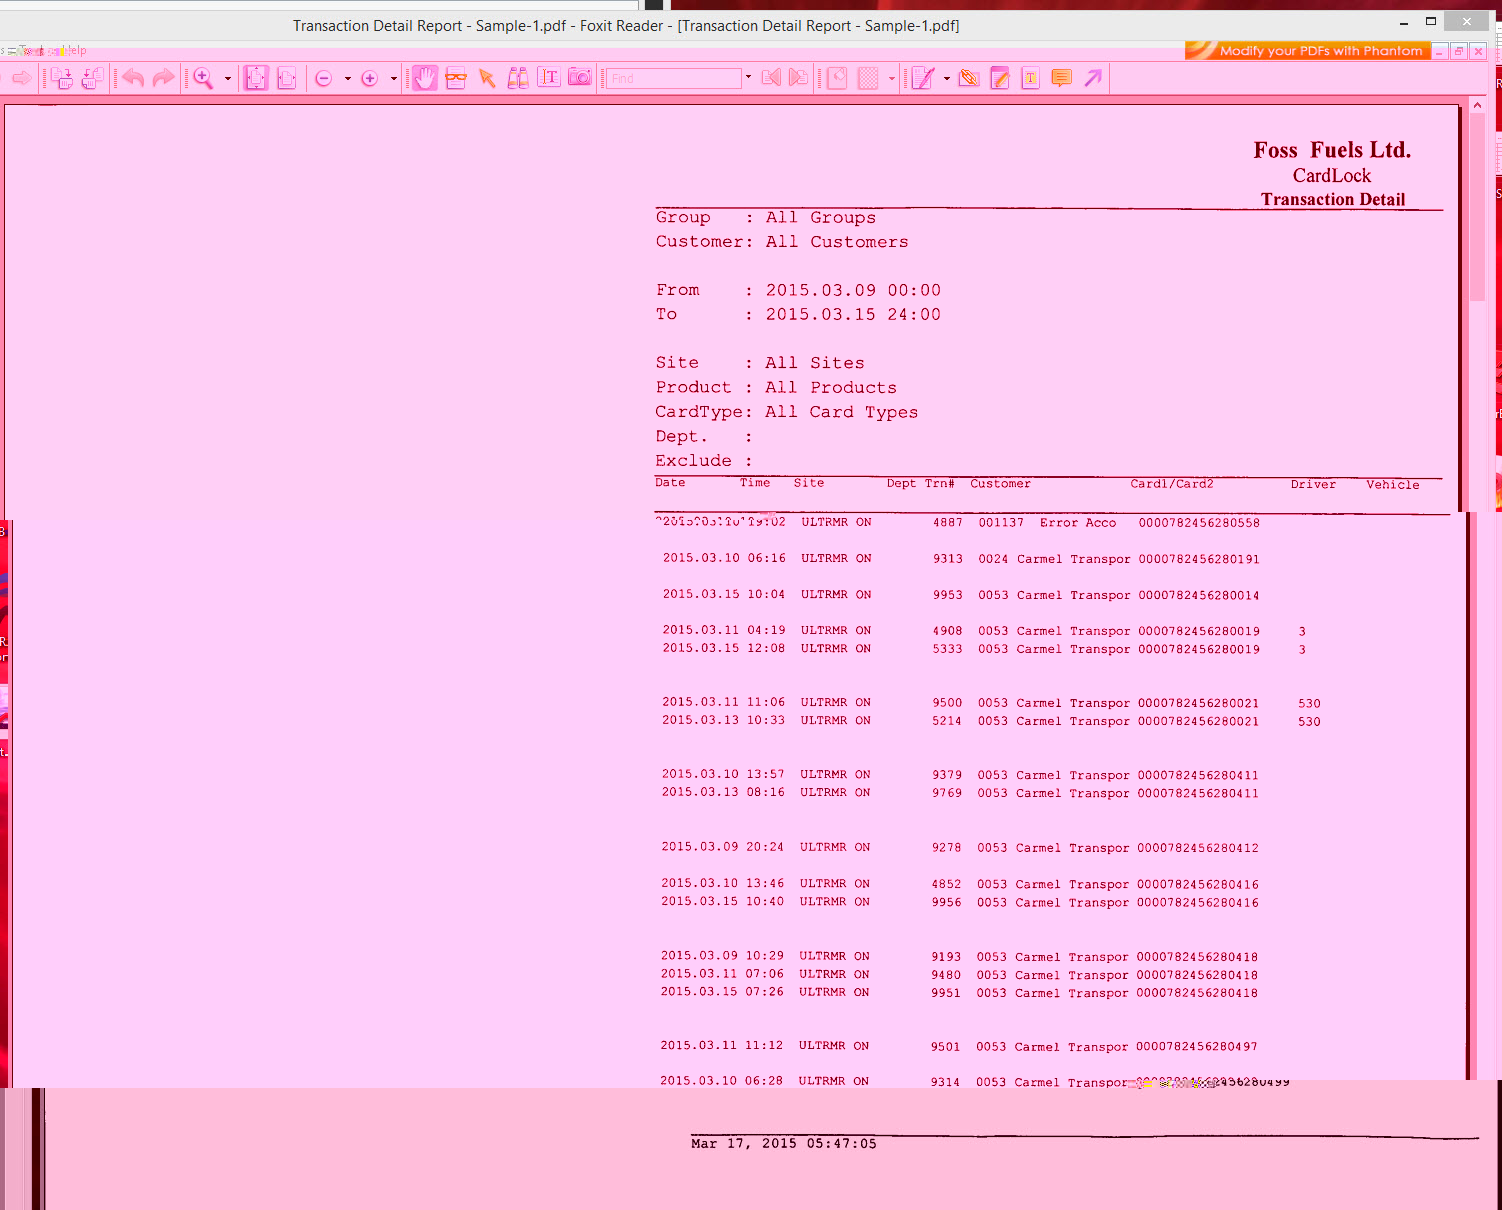Screen dimensions: 1502x1210
Task: Activate the Select Text tool
Action: (549, 78)
